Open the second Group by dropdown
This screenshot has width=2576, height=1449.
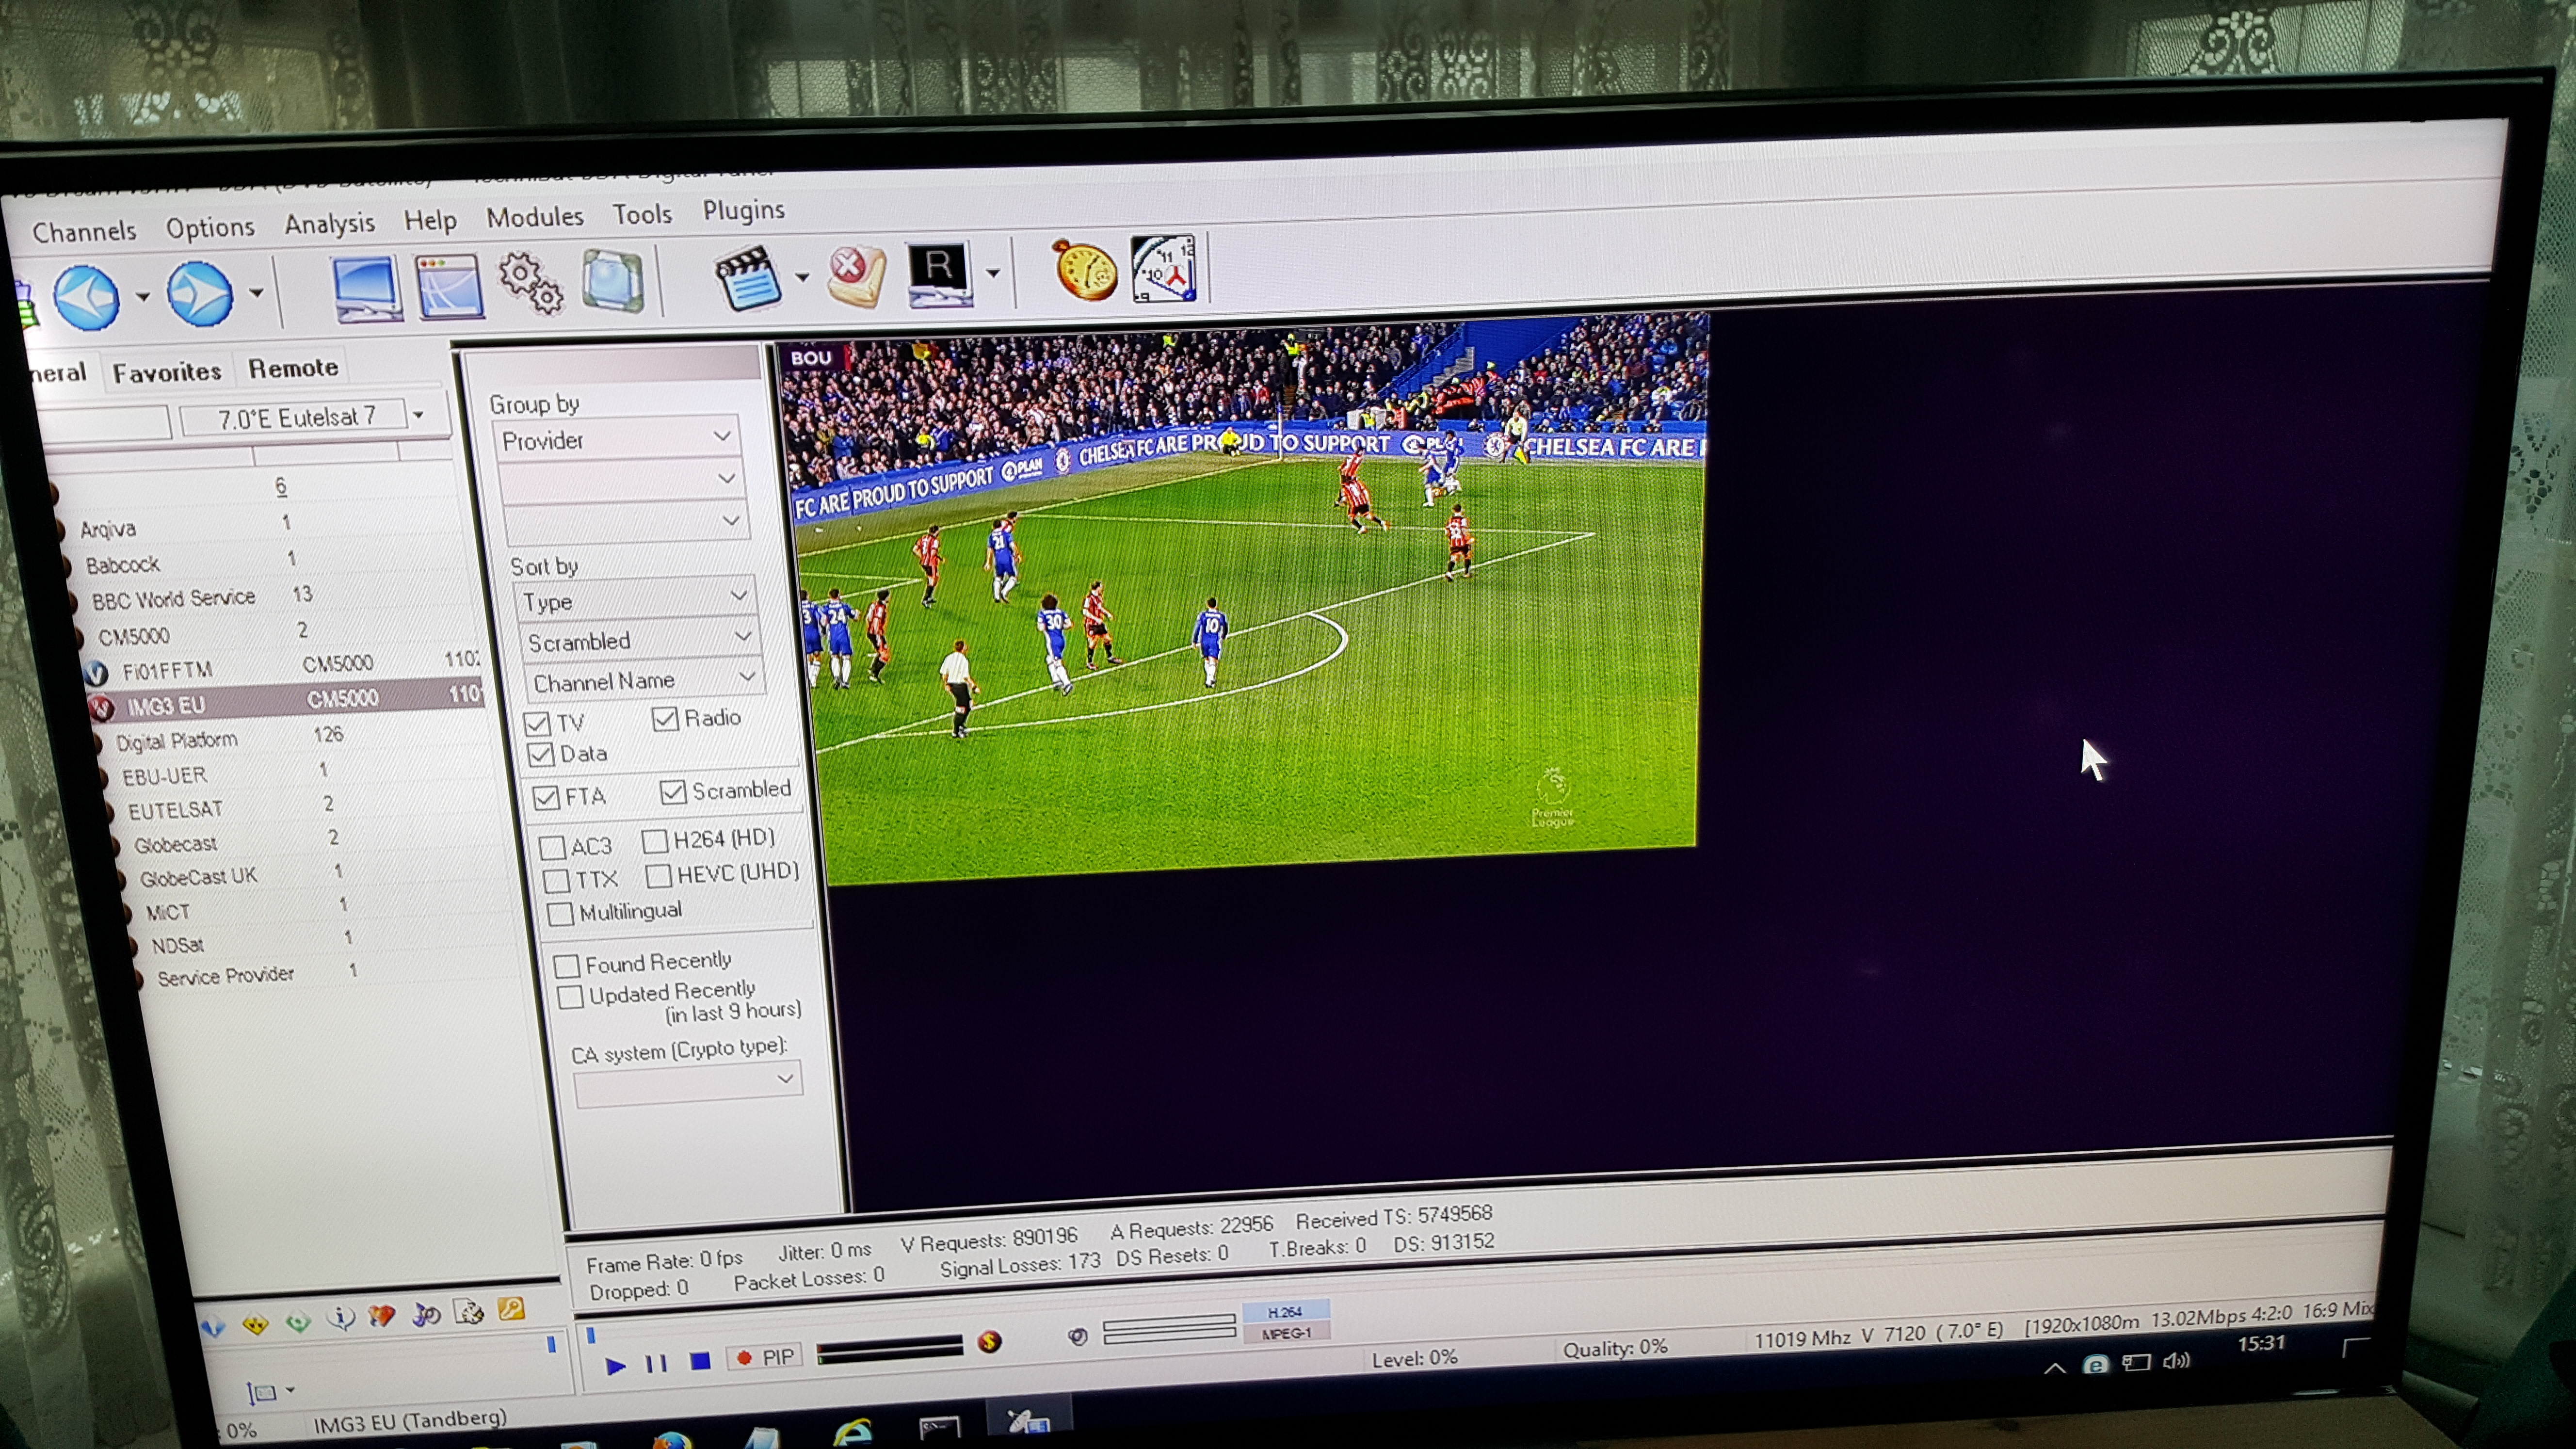(623, 480)
